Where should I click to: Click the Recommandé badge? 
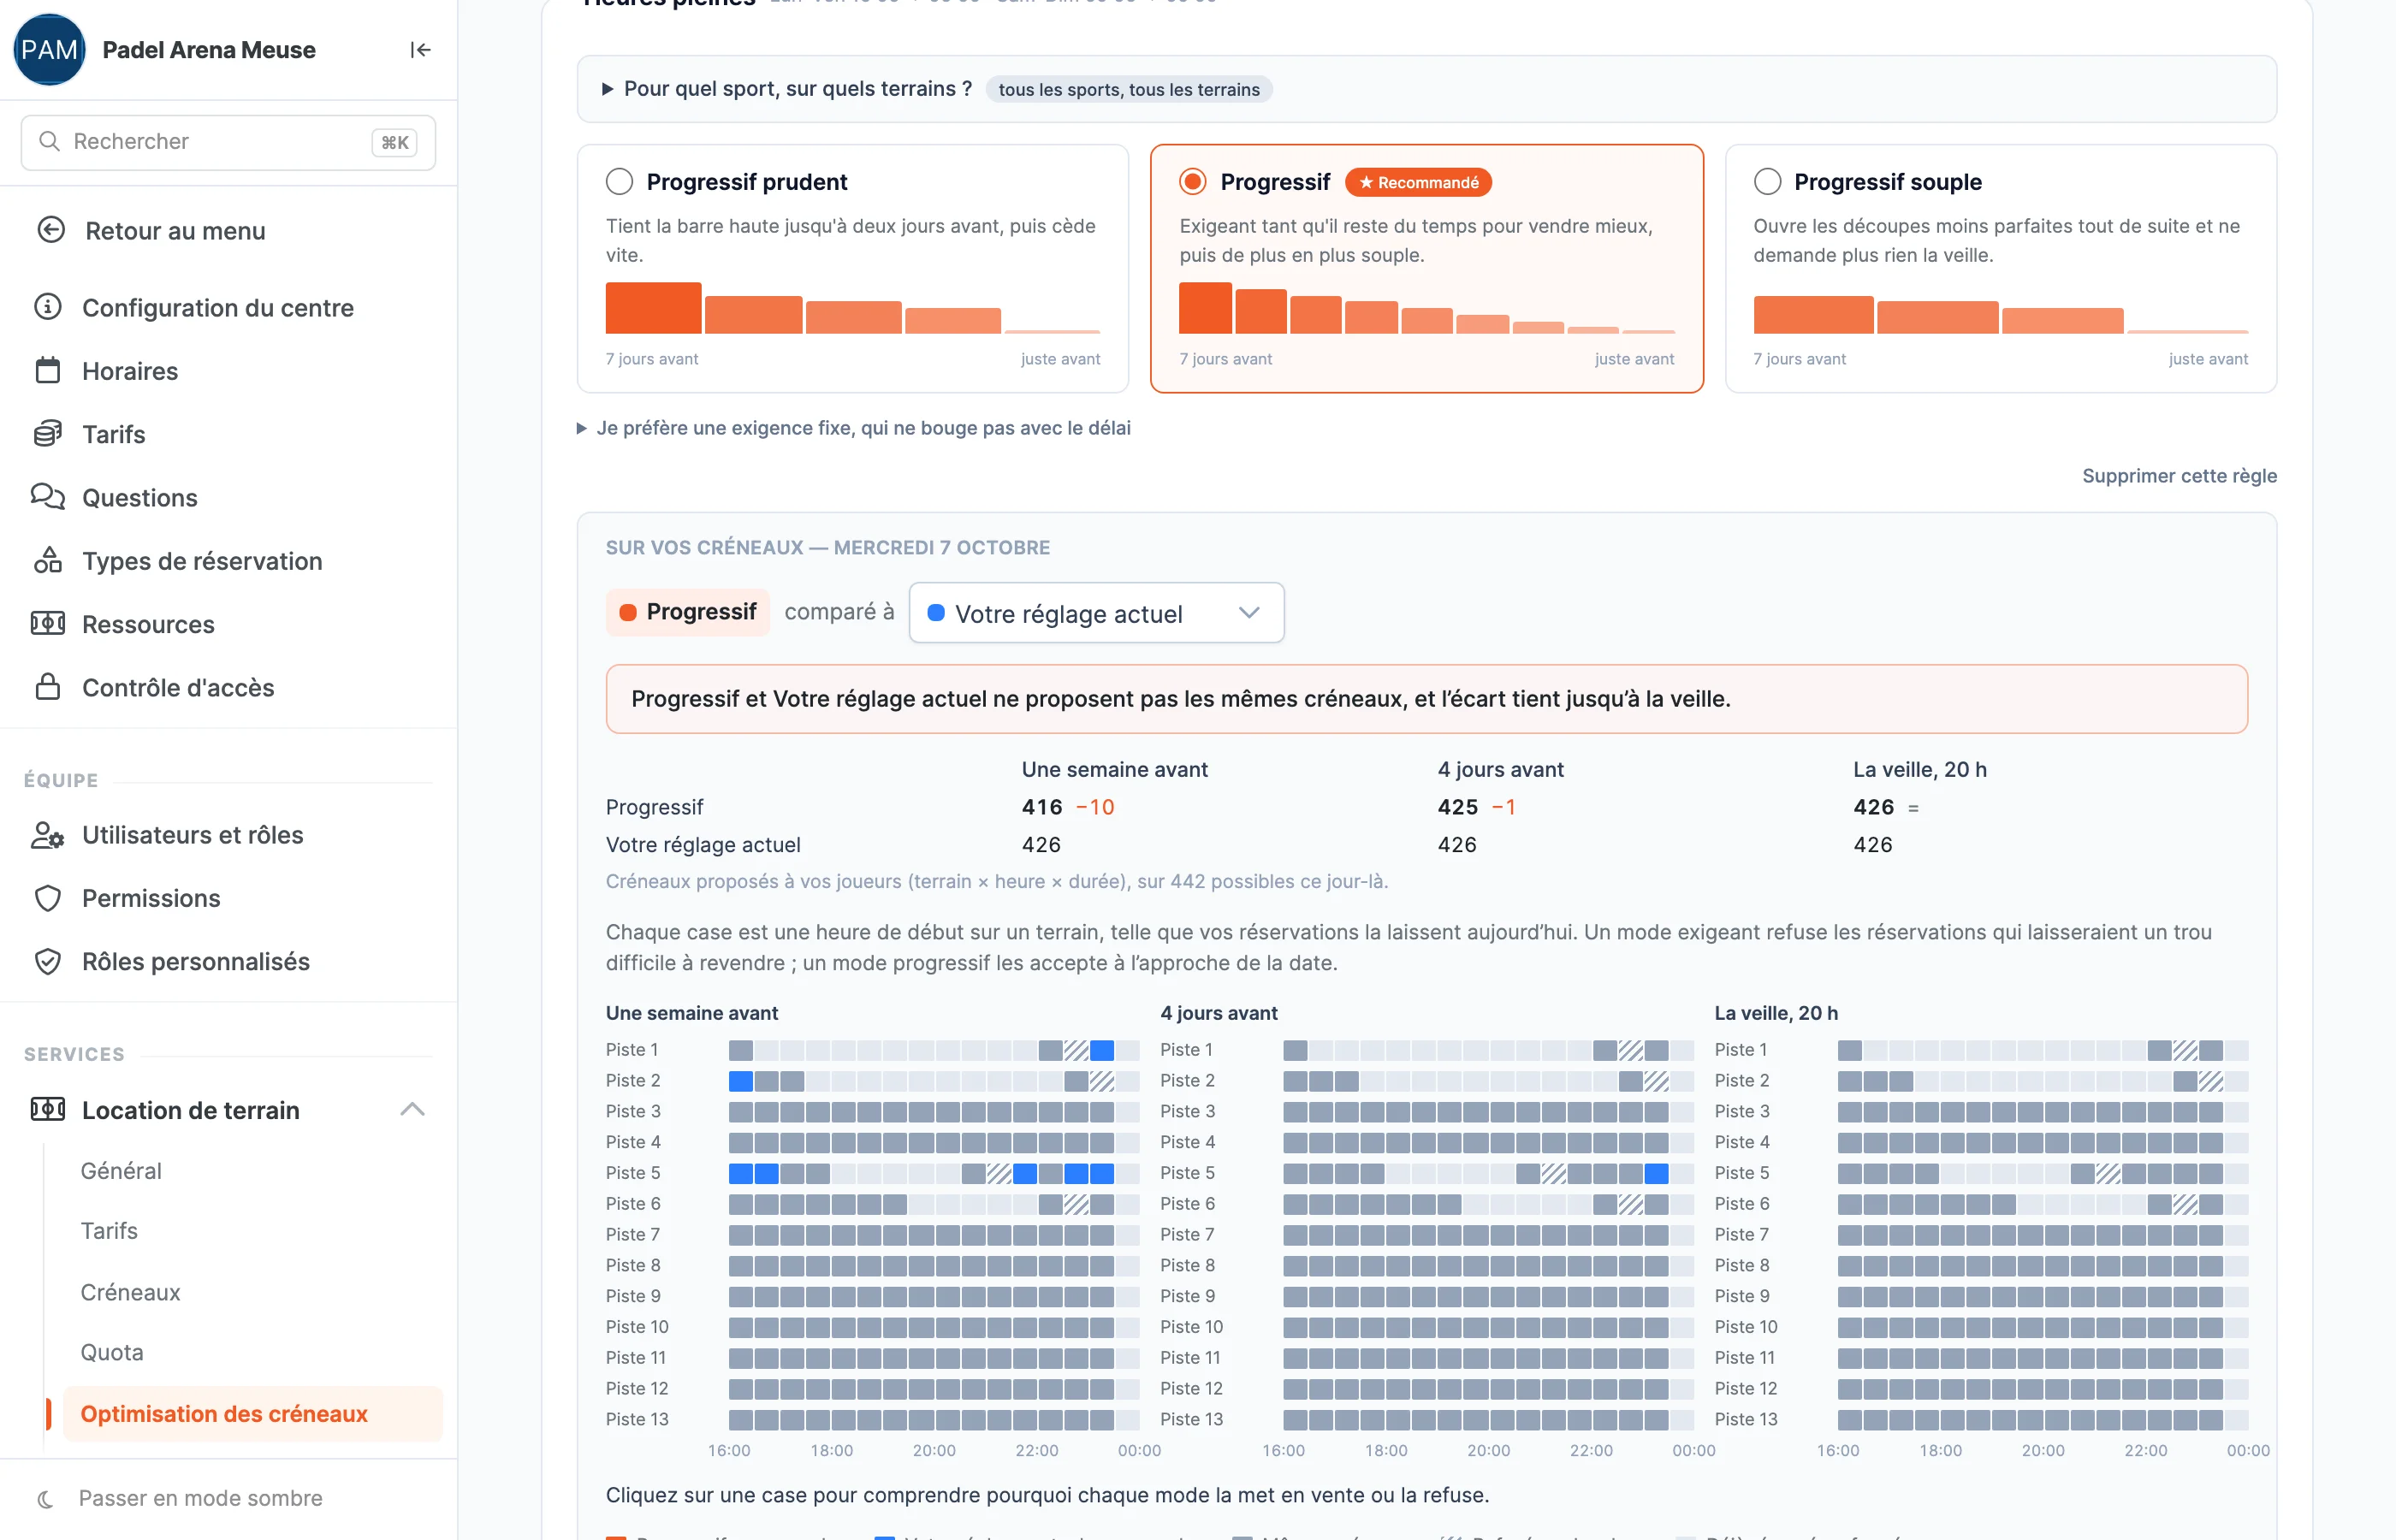(x=1418, y=182)
